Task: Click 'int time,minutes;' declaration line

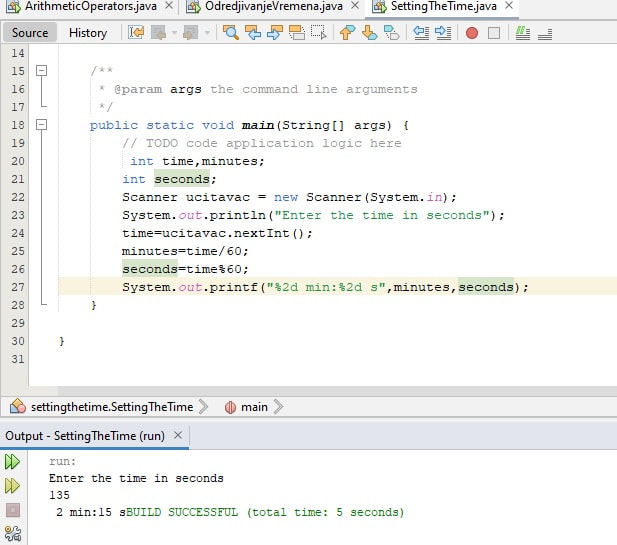Action: pyautogui.click(x=198, y=161)
